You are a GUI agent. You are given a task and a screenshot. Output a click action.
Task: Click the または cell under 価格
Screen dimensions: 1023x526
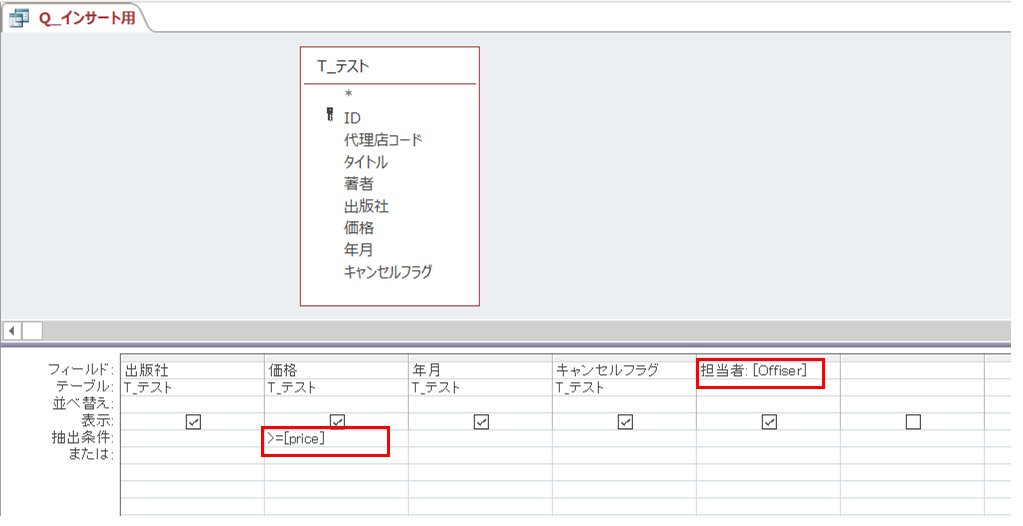pyautogui.click(x=337, y=456)
